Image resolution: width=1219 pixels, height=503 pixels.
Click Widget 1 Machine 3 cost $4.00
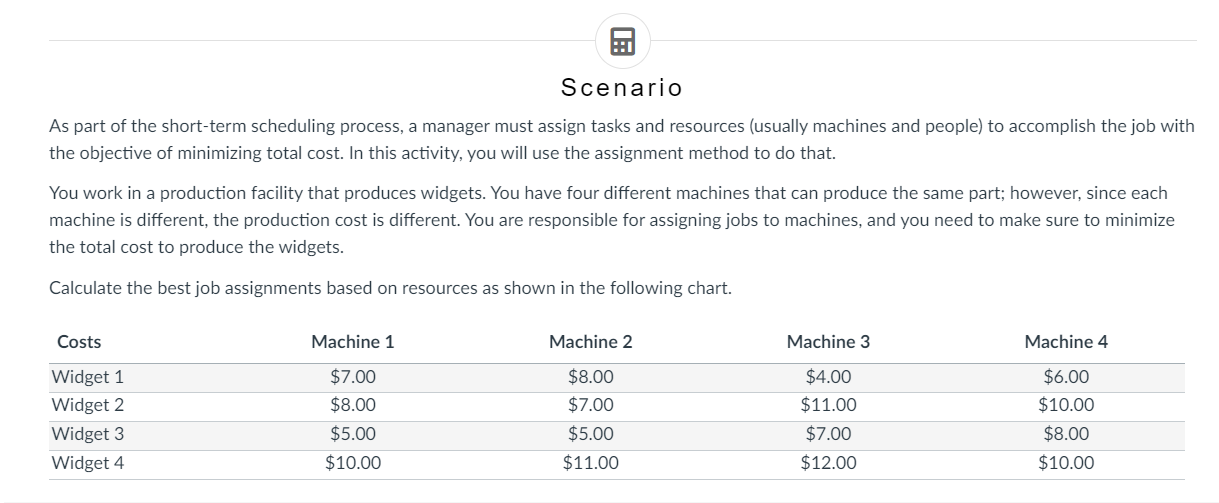point(828,378)
